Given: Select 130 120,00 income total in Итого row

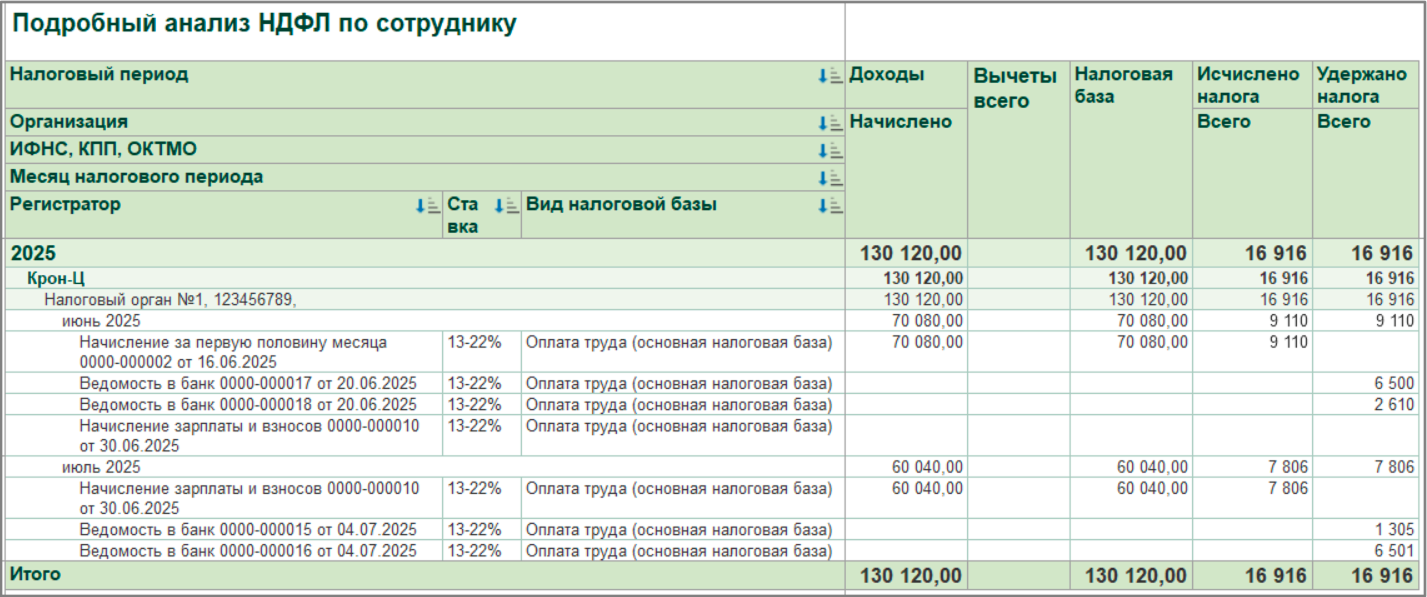Looking at the screenshot, I should (906, 576).
